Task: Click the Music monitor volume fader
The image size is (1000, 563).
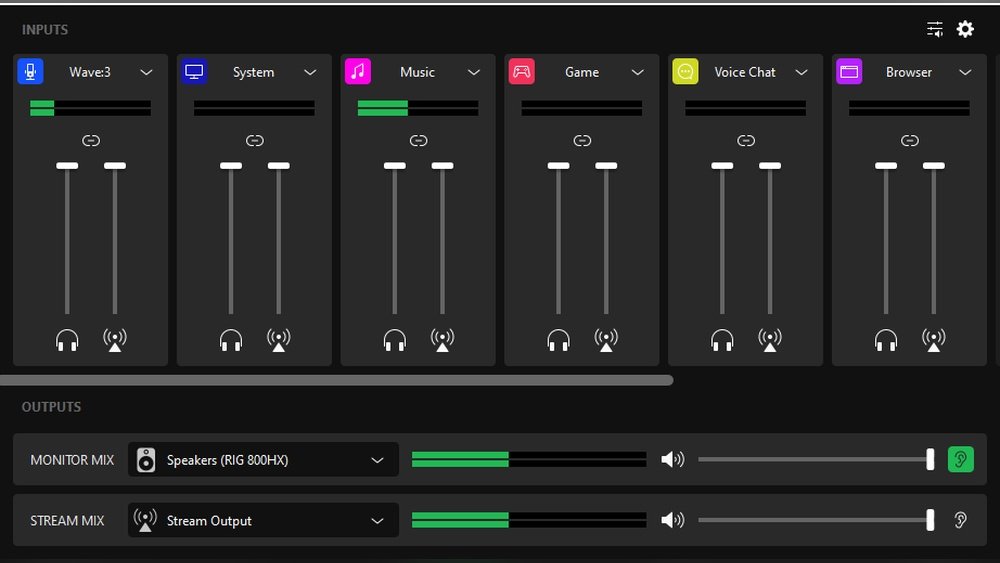Action: click(395, 238)
